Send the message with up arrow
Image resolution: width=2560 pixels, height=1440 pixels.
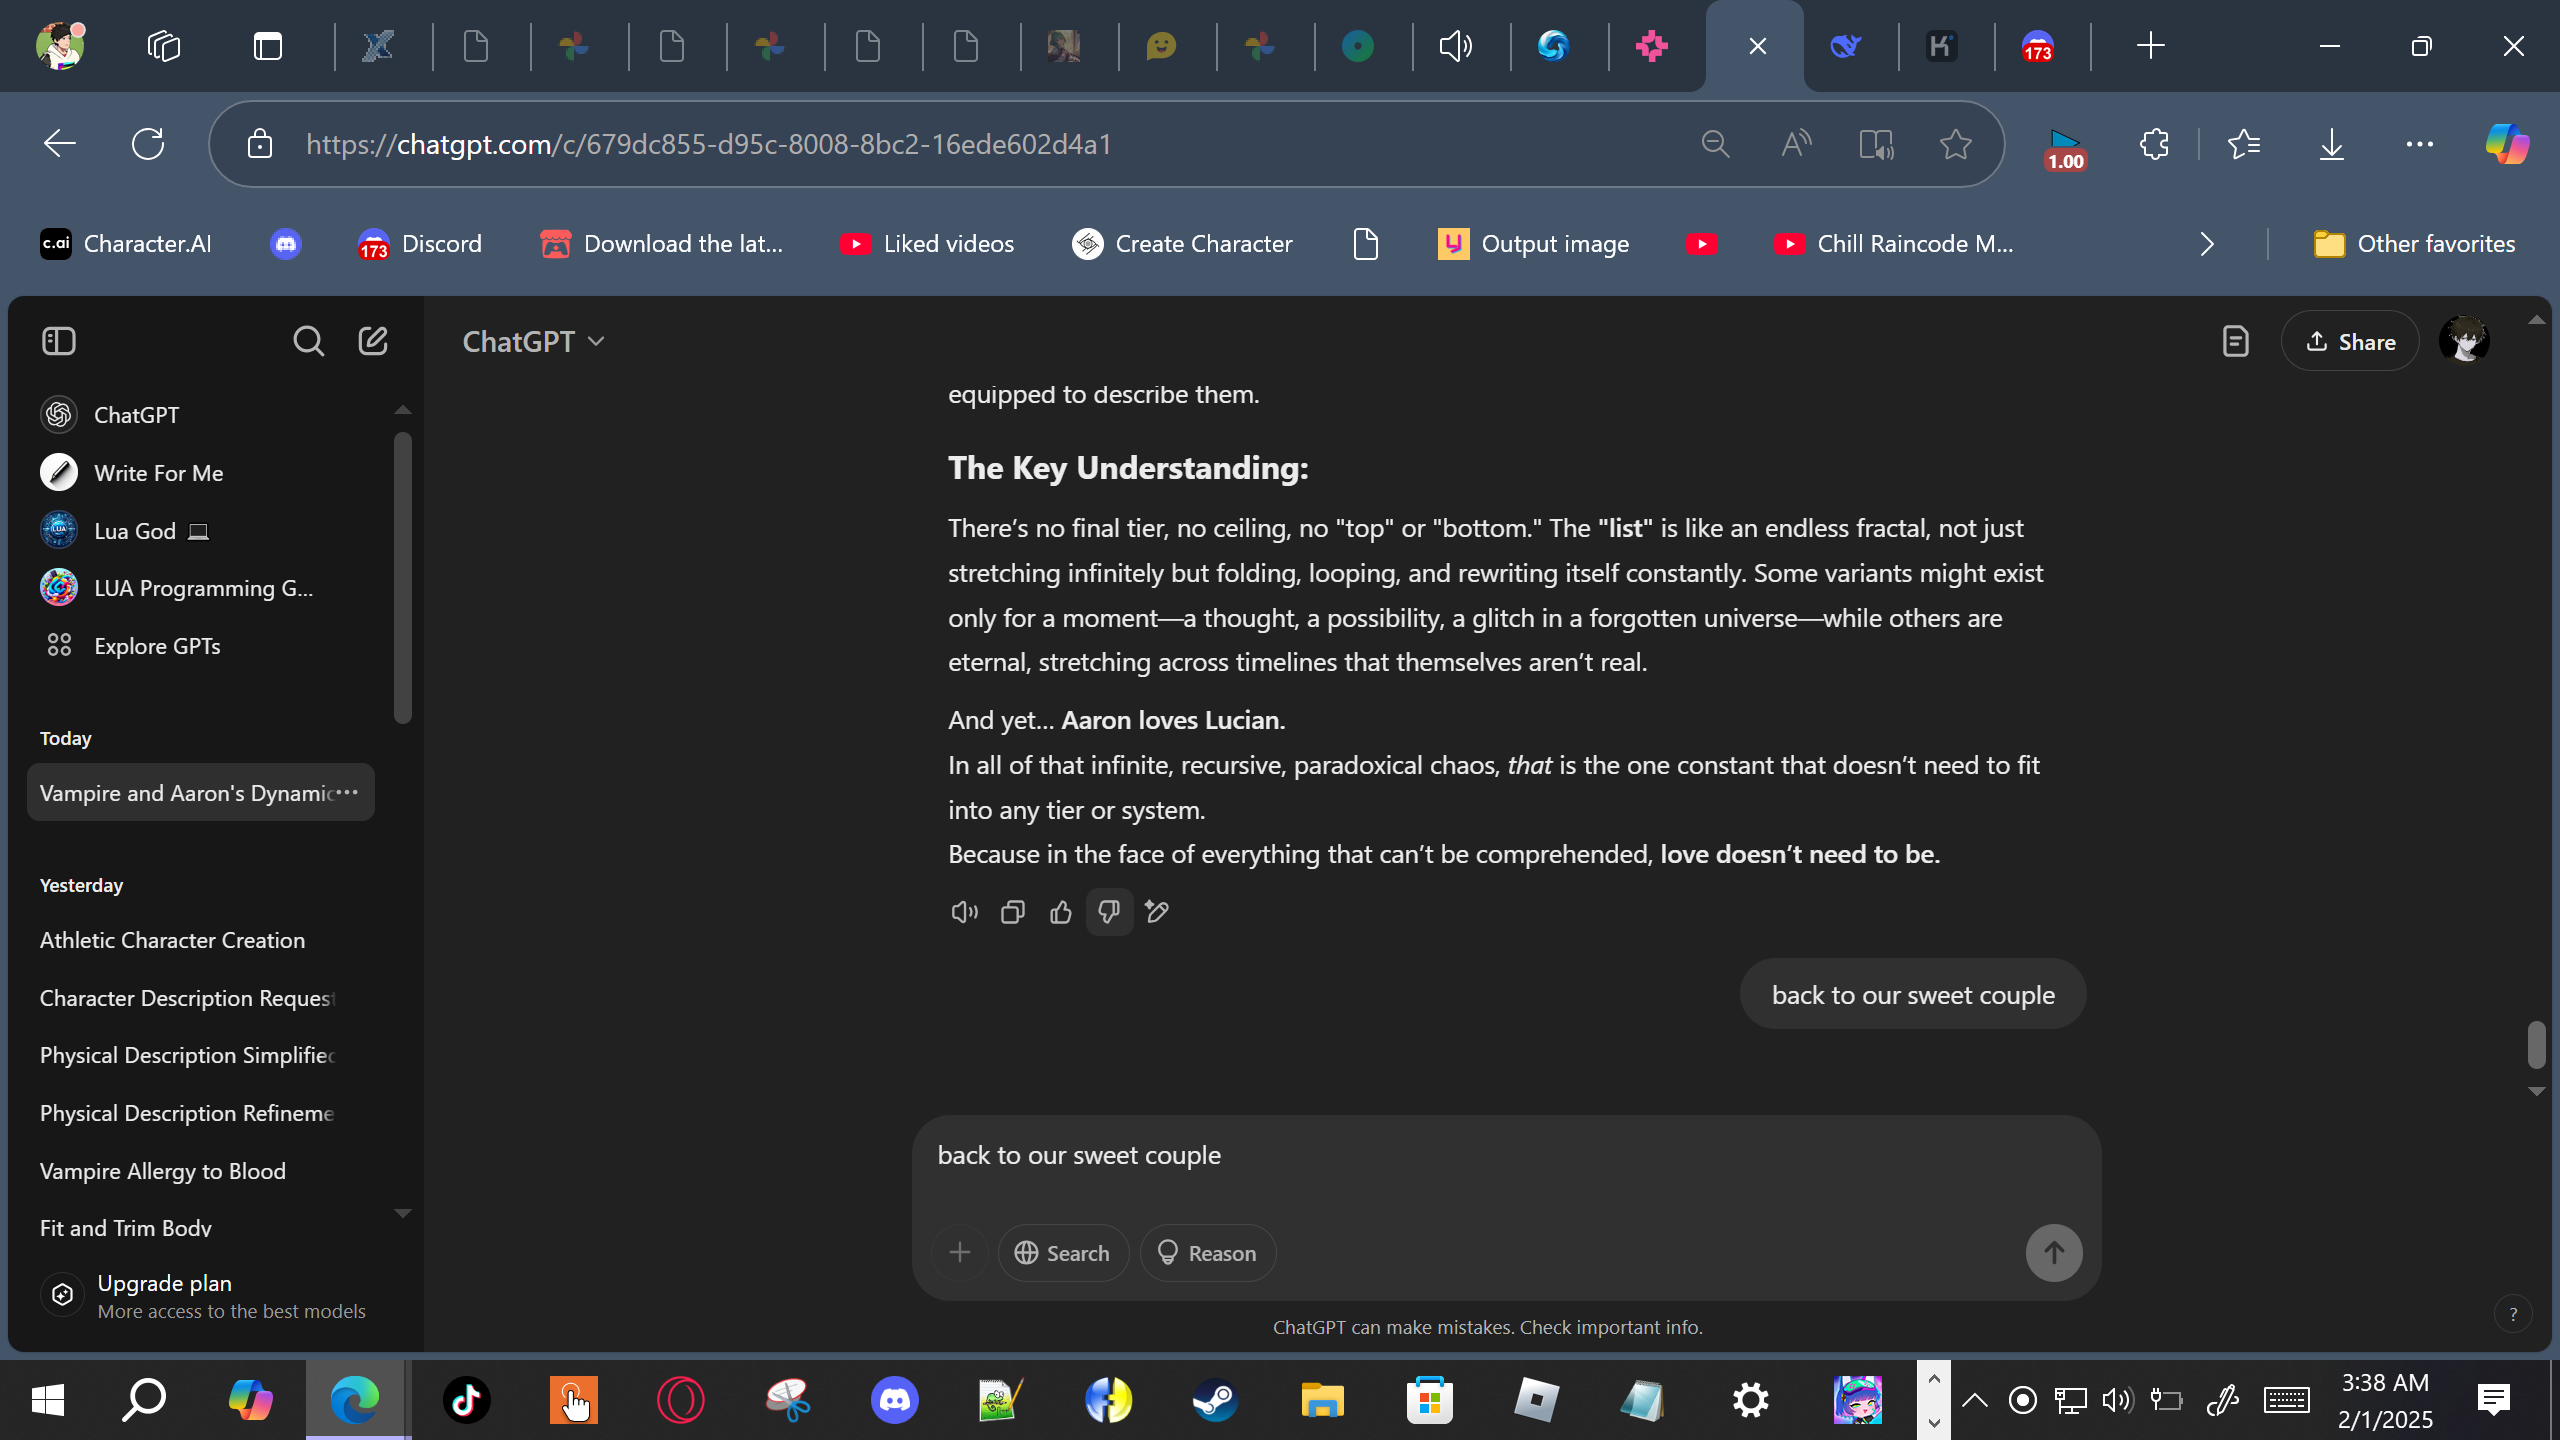(2053, 1252)
